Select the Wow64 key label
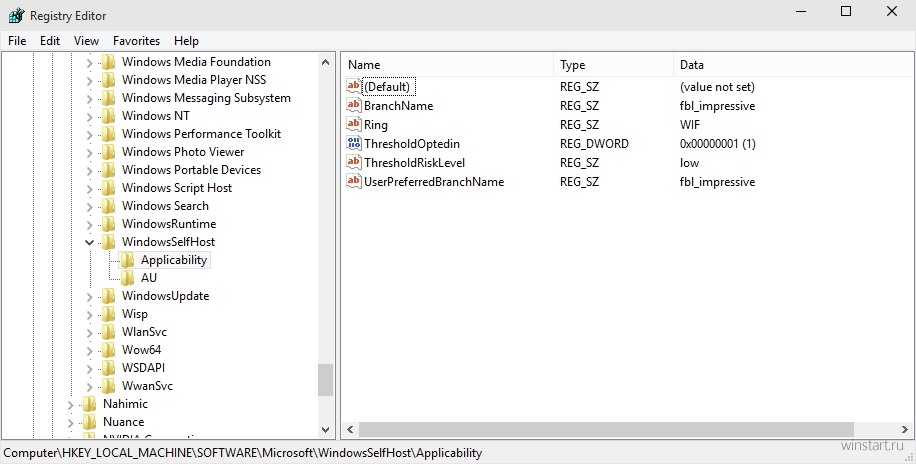The width and height of the screenshot is (916, 464). point(141,350)
